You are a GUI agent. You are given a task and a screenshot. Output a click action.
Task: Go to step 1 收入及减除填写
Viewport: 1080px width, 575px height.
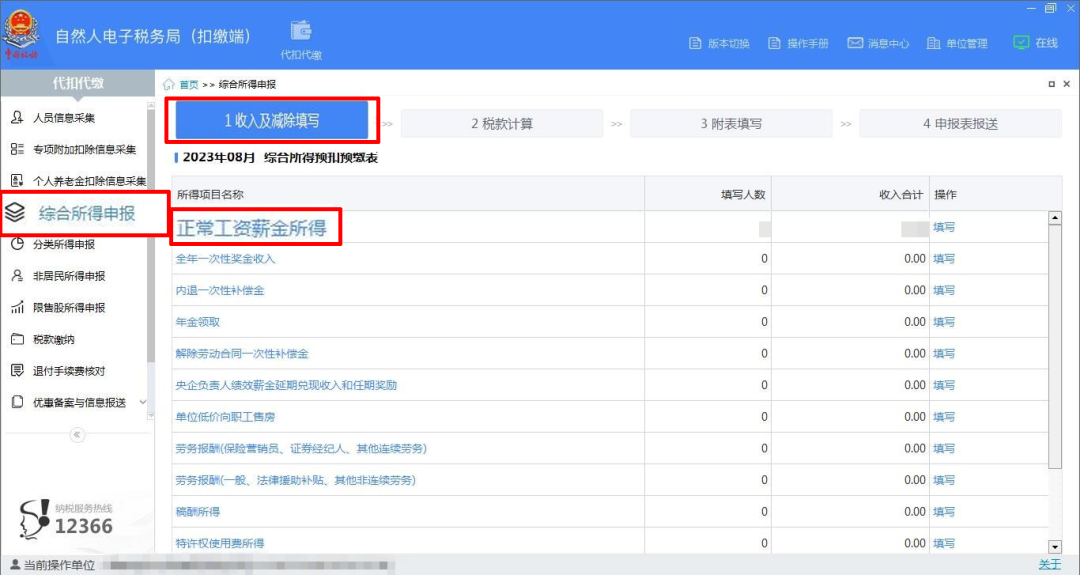(x=272, y=121)
